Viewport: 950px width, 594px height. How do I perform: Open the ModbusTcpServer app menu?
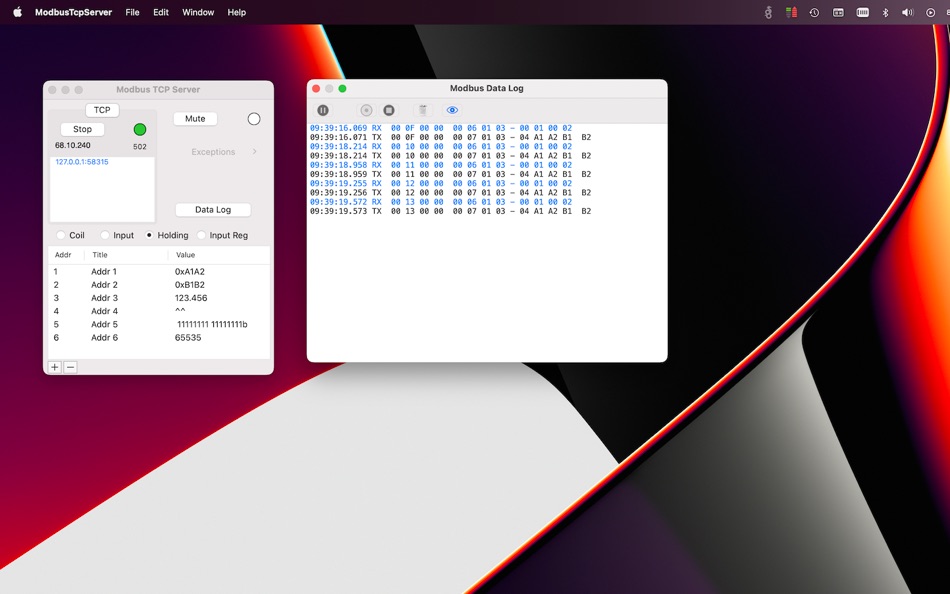click(73, 12)
